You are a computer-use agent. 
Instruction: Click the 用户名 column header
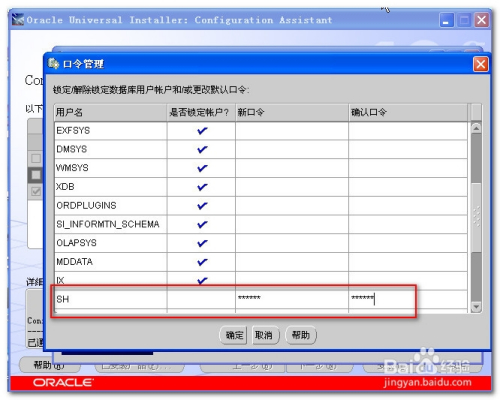tap(111, 112)
